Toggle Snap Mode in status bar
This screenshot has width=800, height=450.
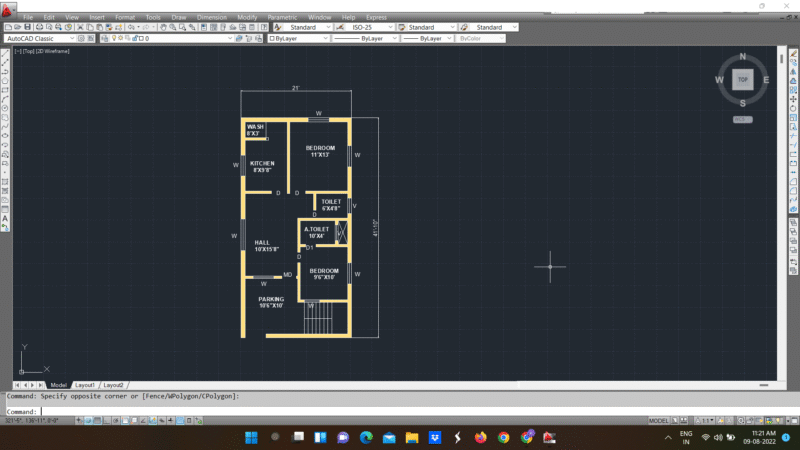click(88, 420)
